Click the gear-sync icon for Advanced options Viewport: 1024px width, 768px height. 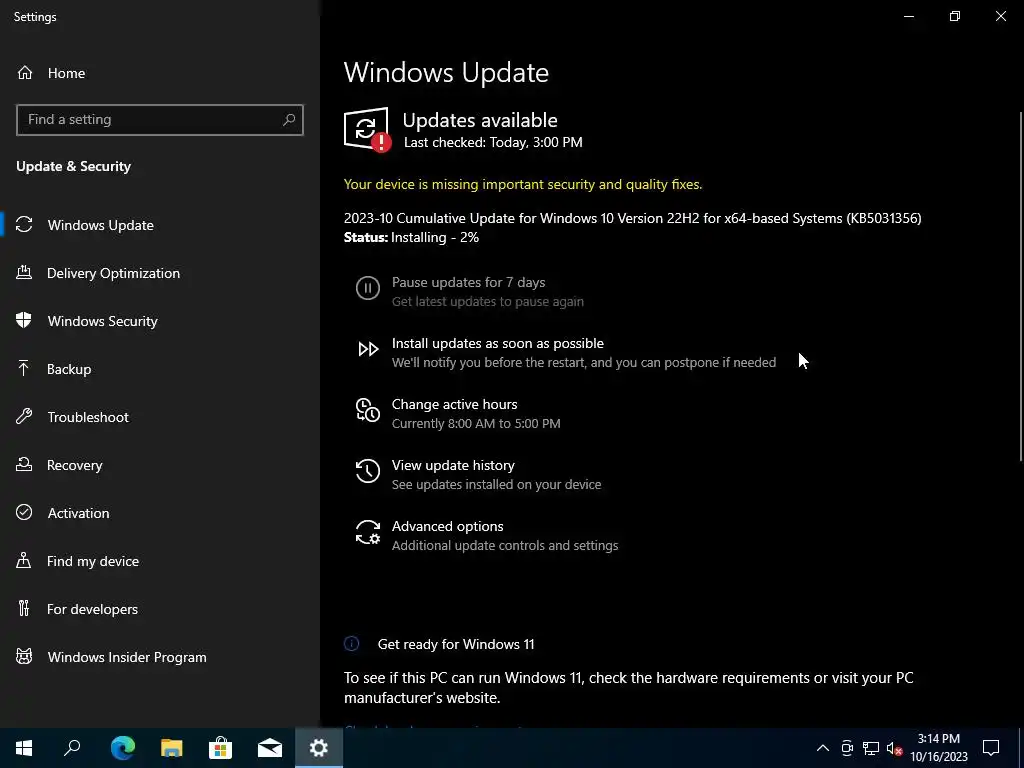(368, 532)
